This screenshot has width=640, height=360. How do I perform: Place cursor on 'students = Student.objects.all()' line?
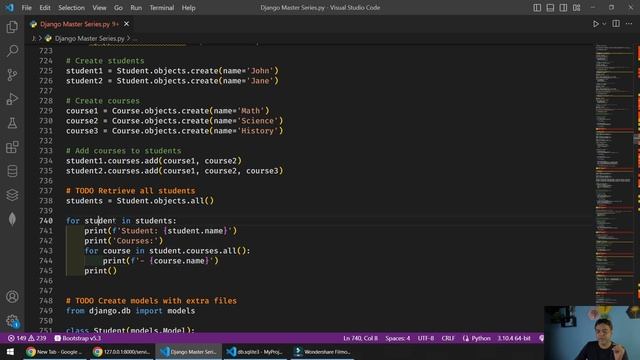click(140, 201)
